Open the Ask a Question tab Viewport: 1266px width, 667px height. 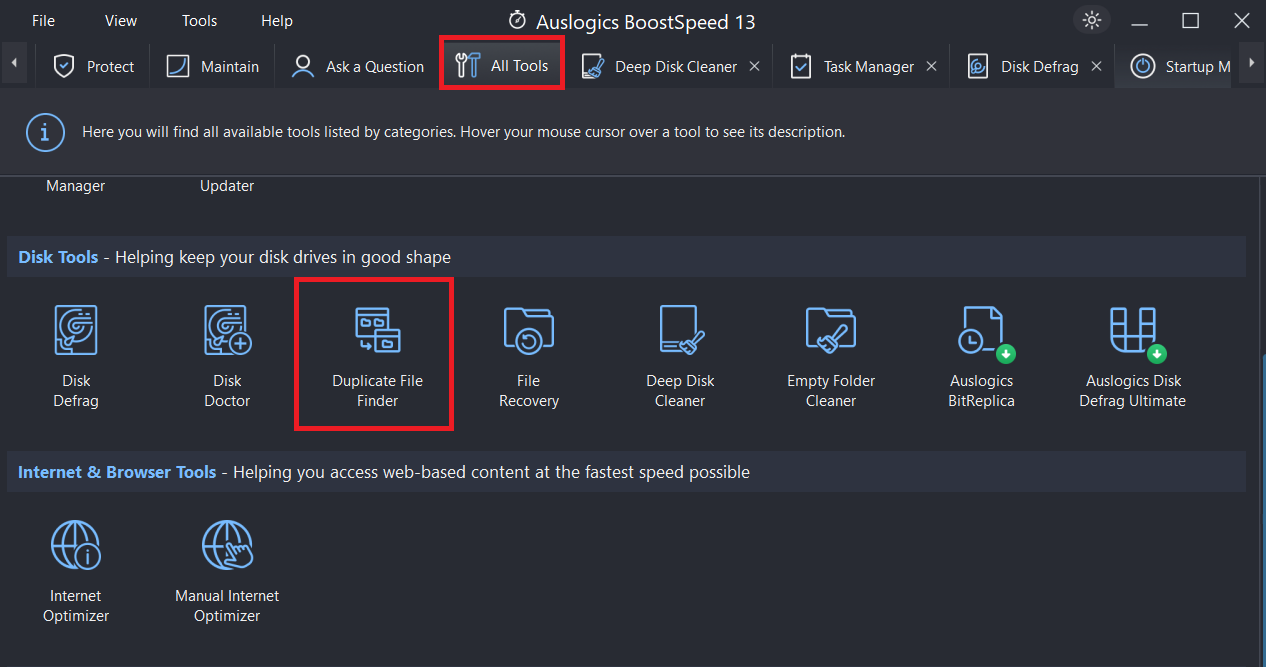point(357,66)
